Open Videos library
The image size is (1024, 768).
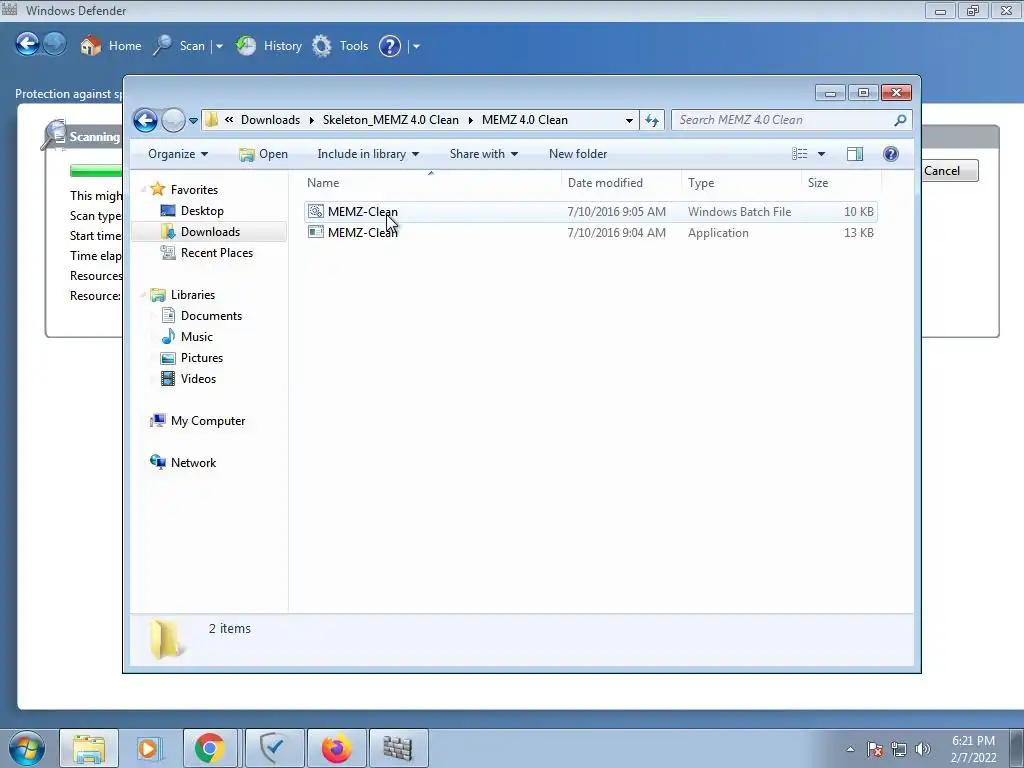[x=198, y=379]
